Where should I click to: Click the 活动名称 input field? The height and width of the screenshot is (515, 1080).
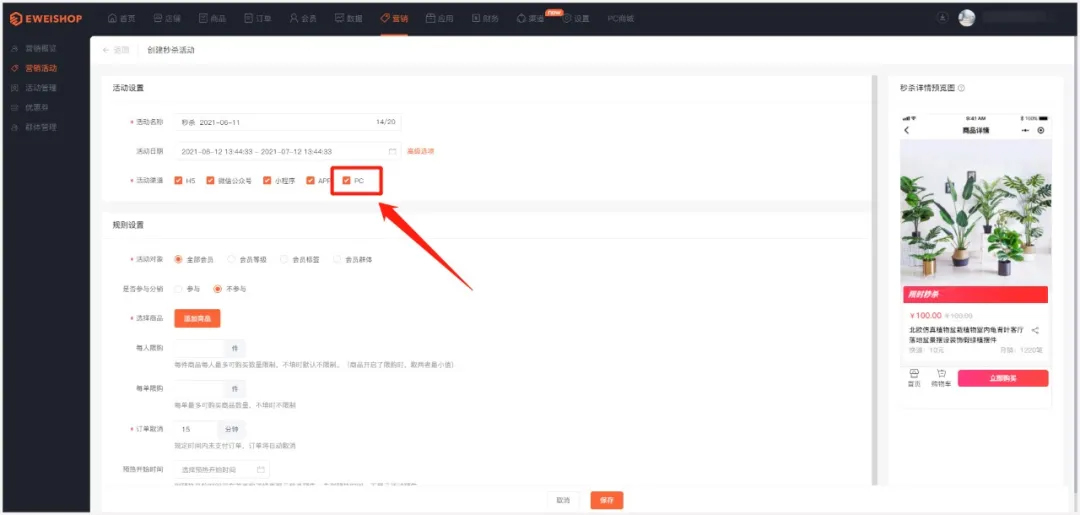pos(275,122)
